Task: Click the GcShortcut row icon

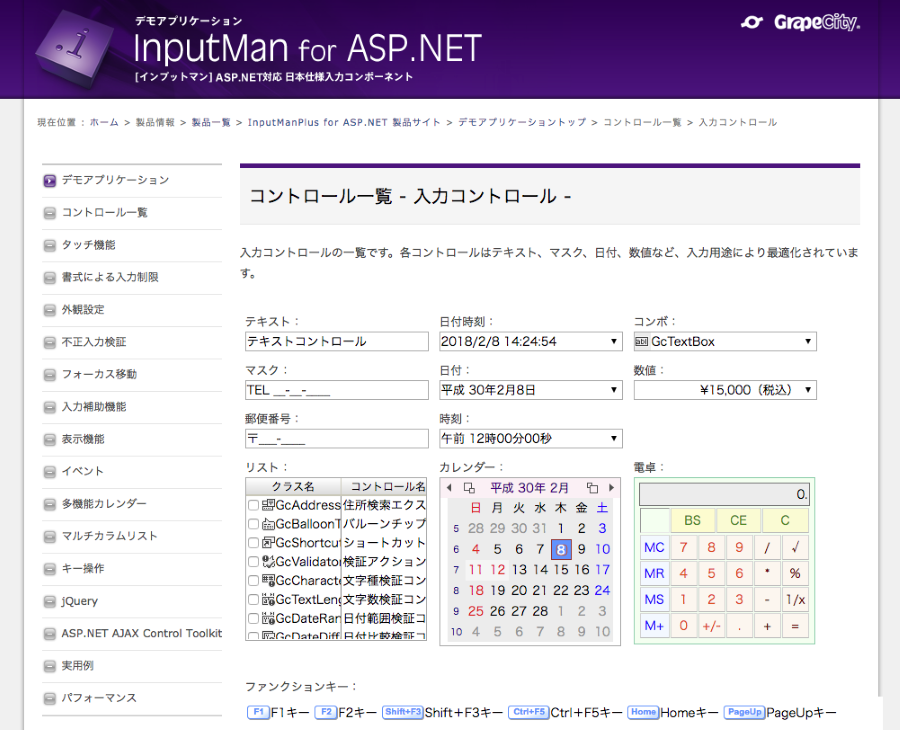Action: [x=268, y=542]
